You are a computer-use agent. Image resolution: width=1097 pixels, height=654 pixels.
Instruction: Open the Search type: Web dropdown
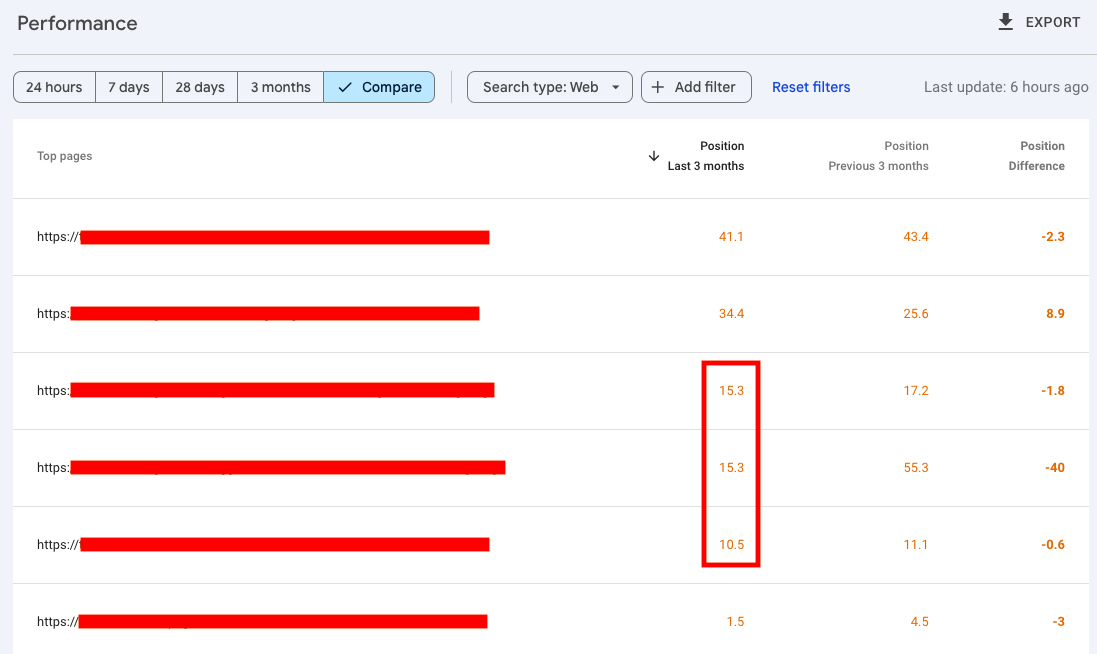pos(549,87)
